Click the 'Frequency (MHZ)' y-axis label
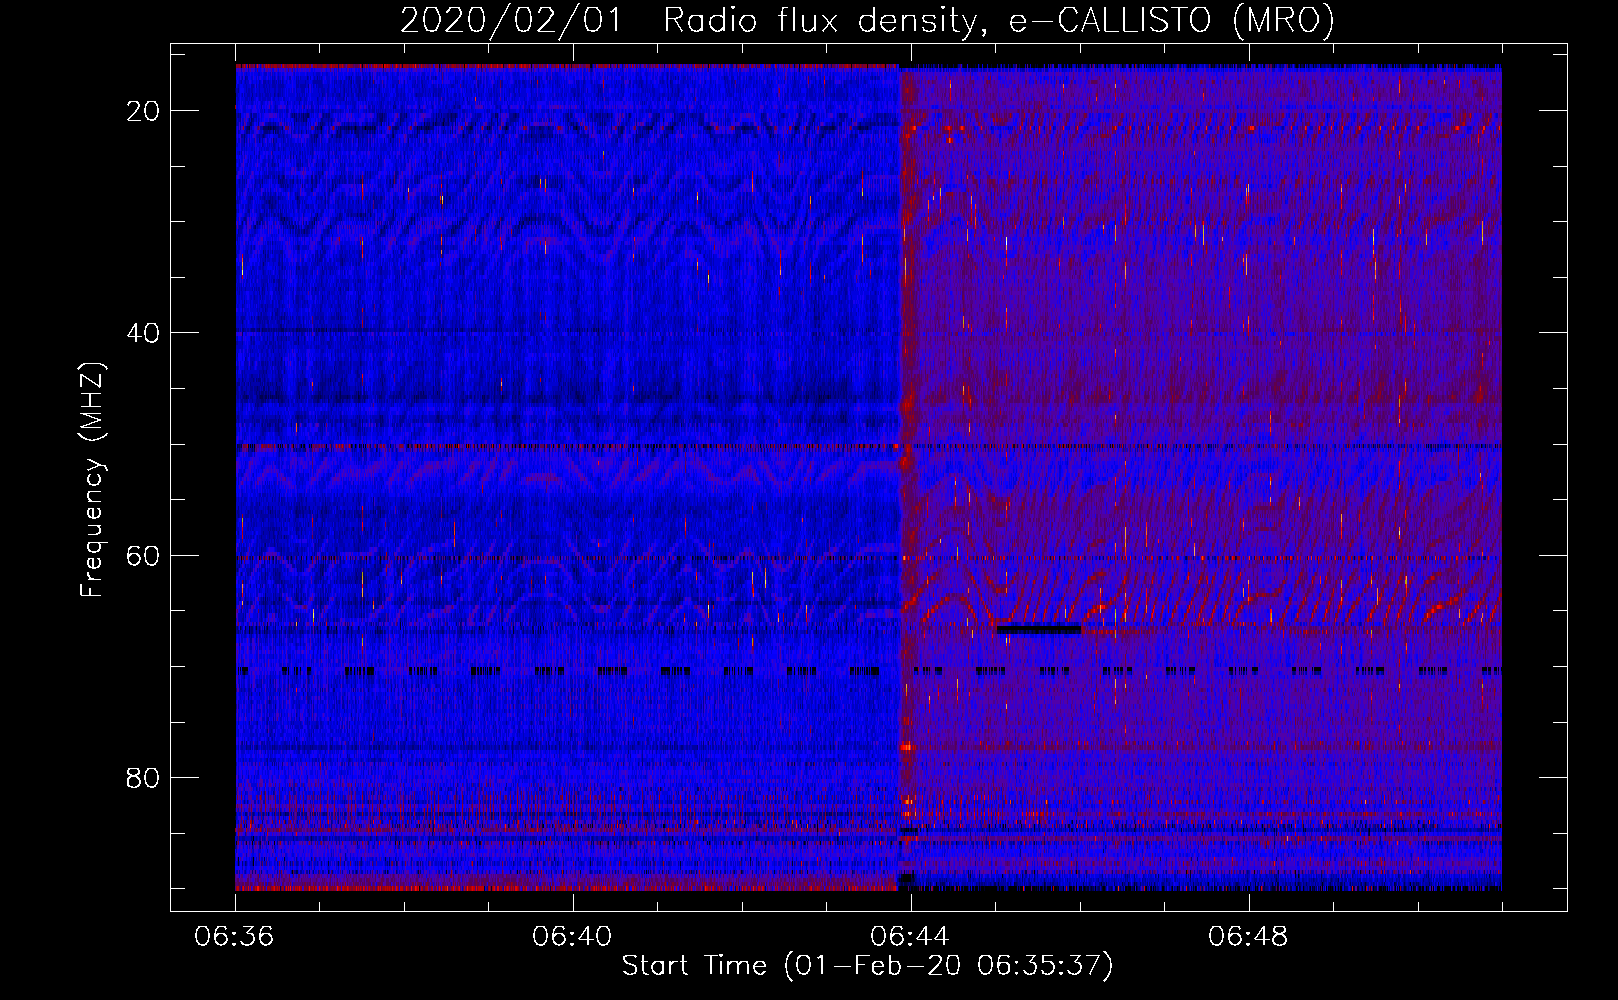The image size is (1618, 1000). [92, 479]
